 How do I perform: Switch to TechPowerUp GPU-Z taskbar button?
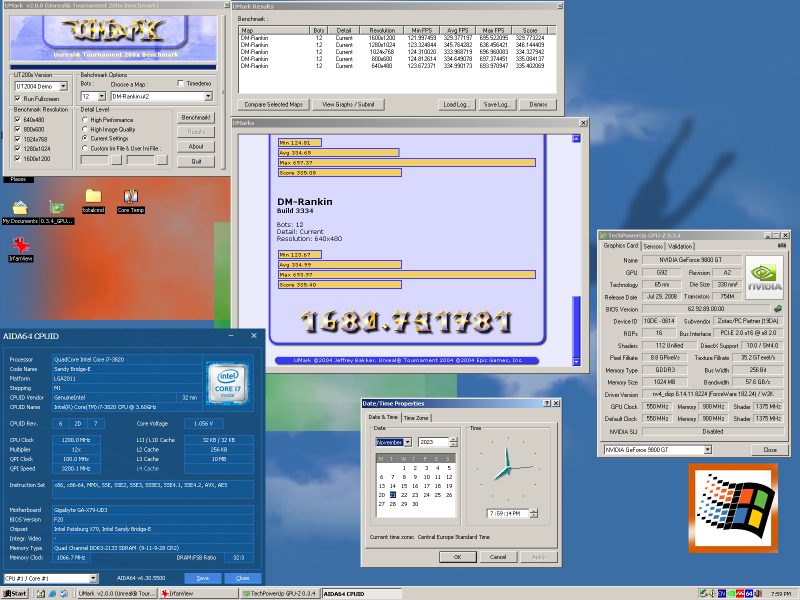(280, 593)
